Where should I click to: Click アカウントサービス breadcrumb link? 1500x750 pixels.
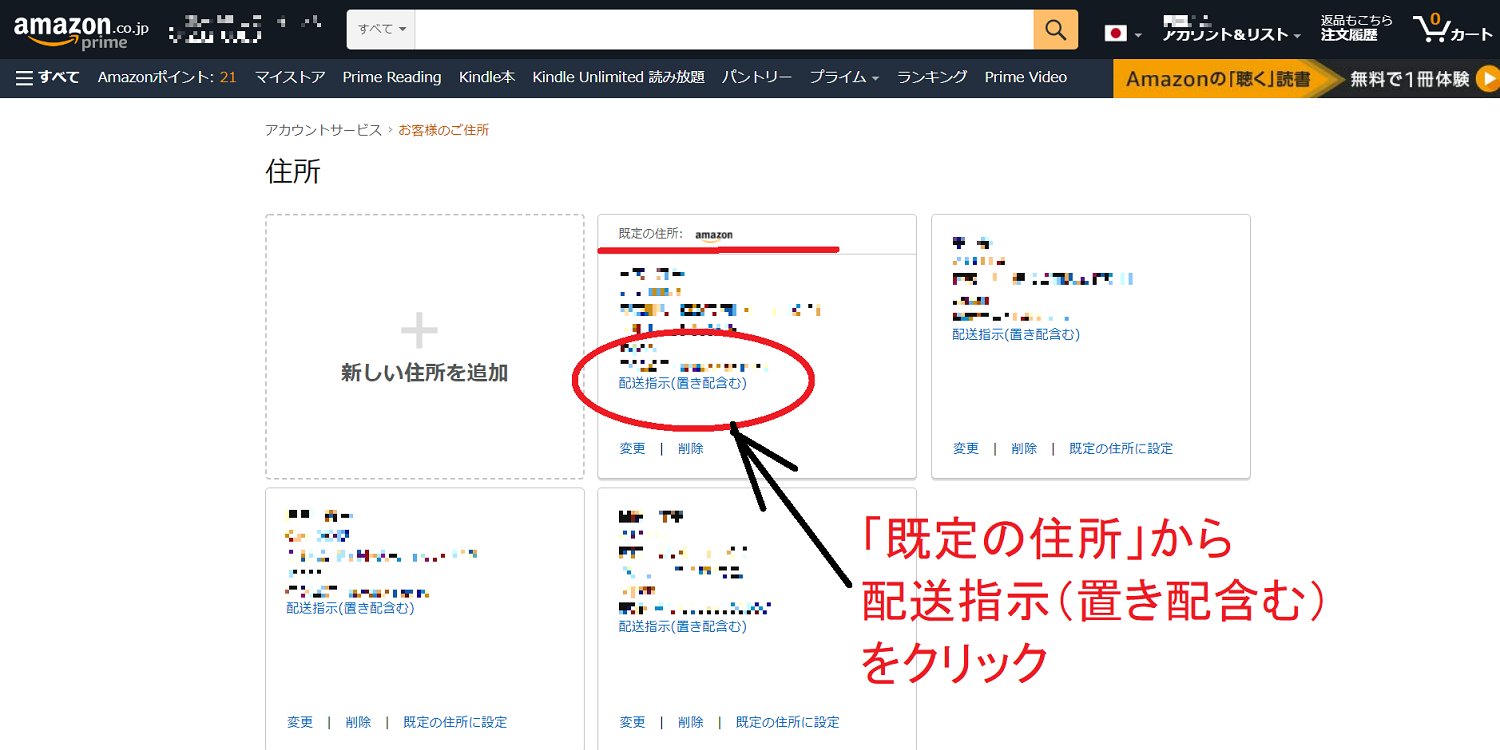click(x=323, y=130)
